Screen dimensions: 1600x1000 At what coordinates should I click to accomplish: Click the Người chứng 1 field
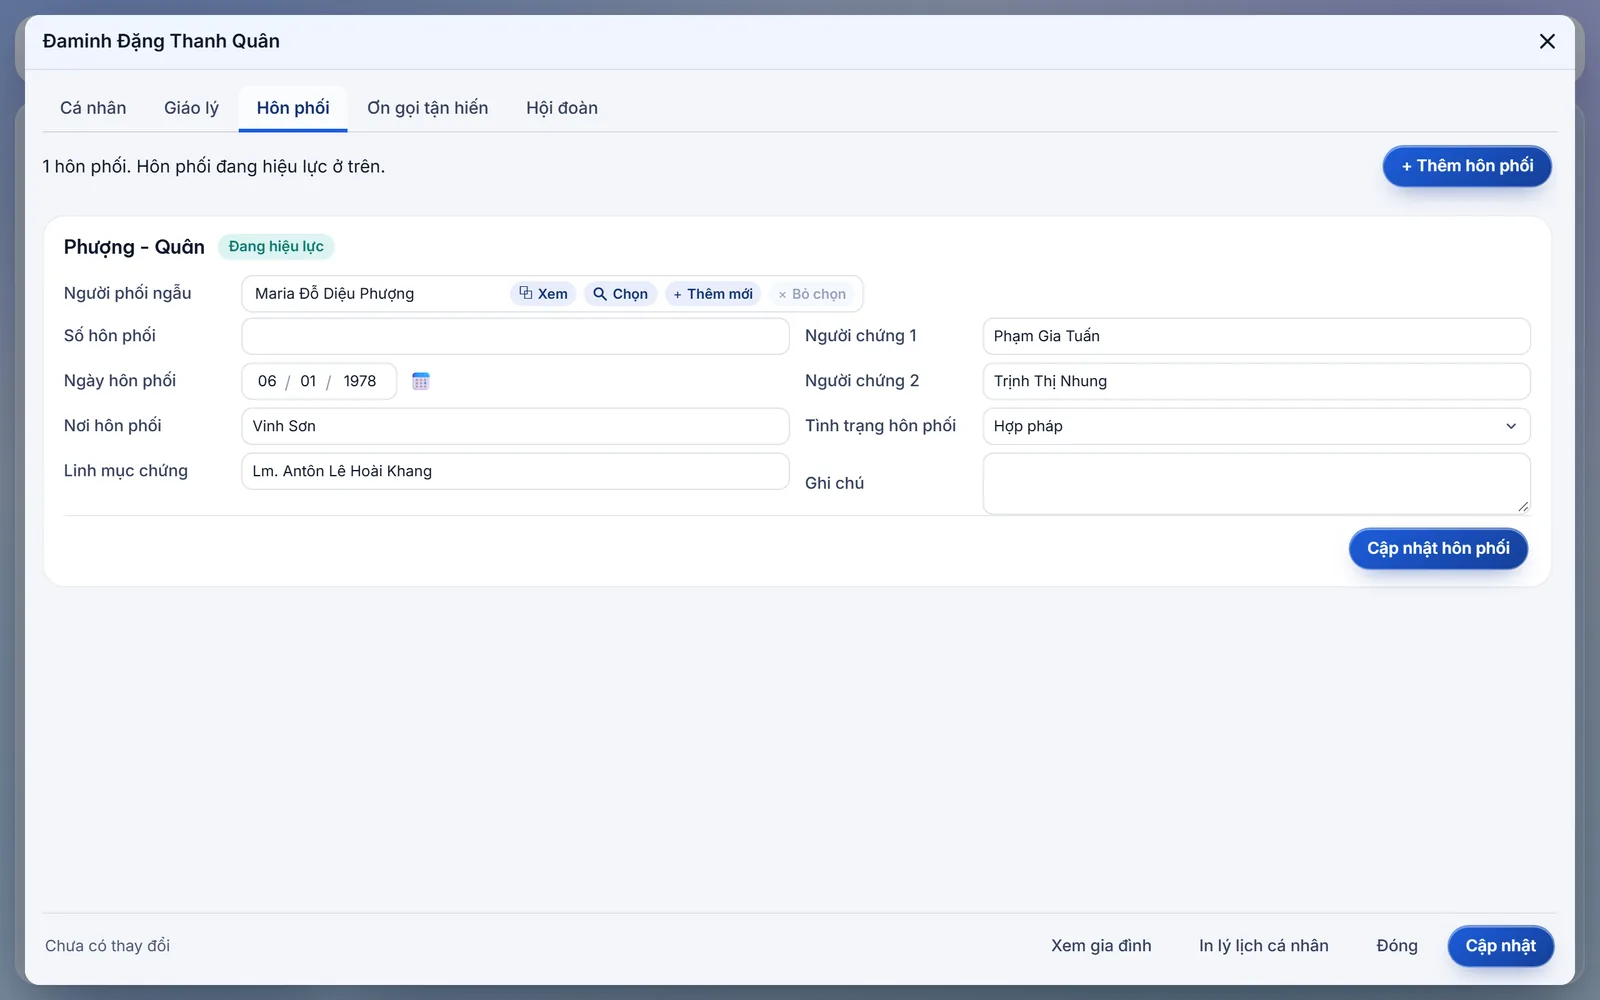[1256, 336]
